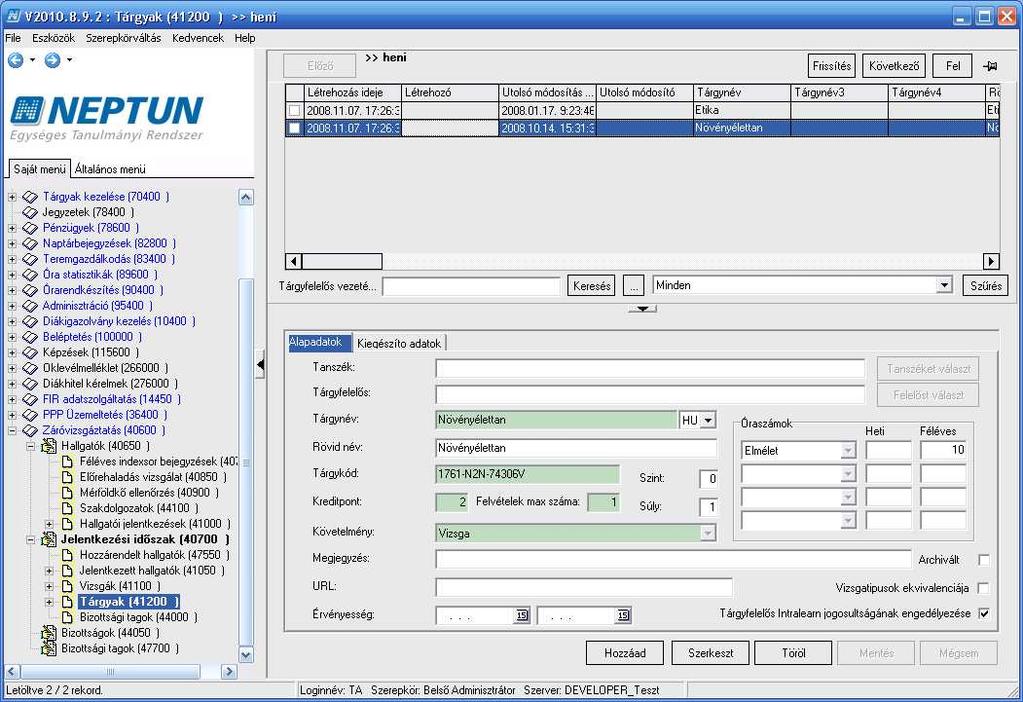
Task: Sort by the Tárgynév column header
Action: (742, 93)
